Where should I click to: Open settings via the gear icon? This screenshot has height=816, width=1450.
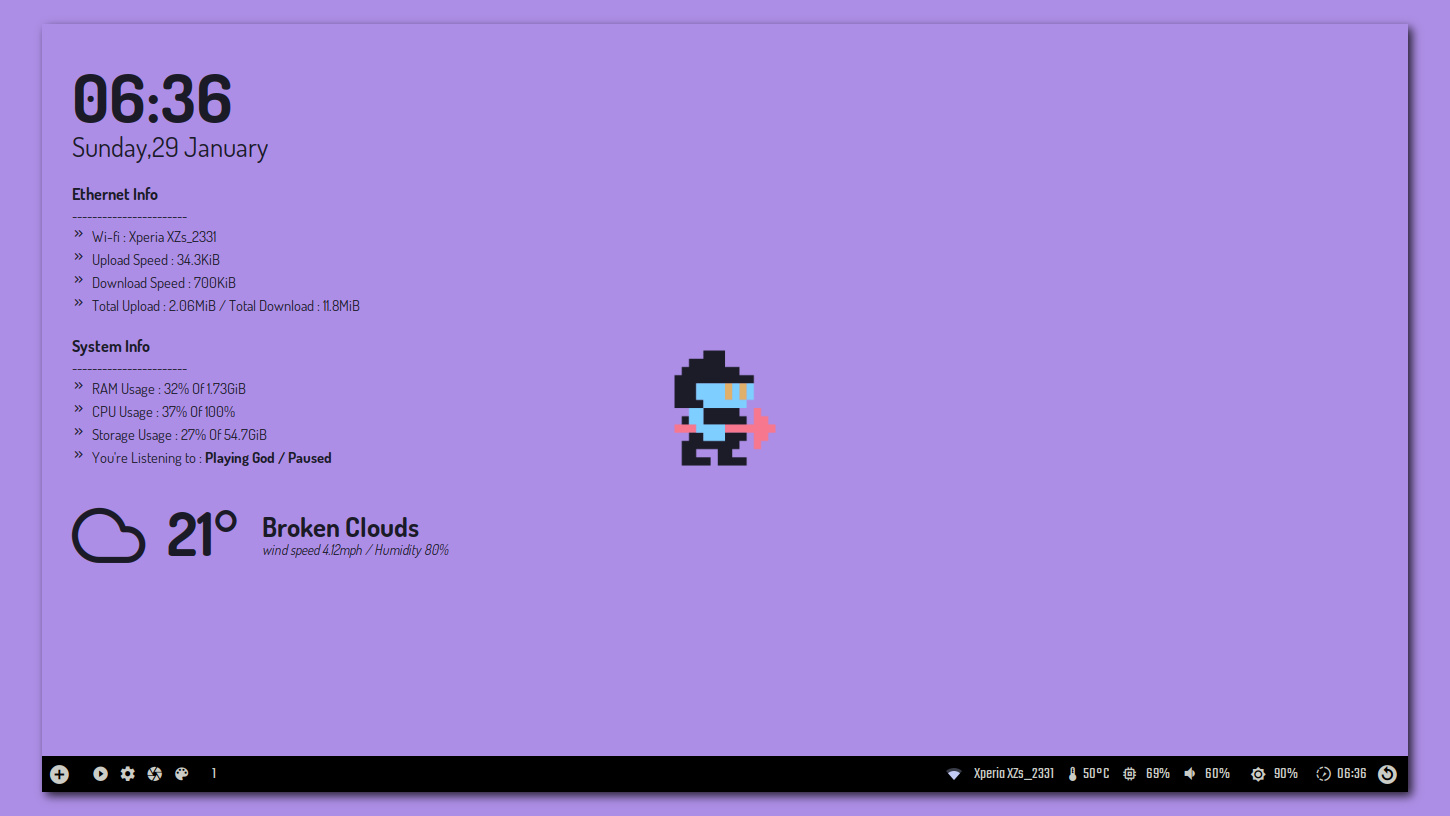tap(127, 773)
